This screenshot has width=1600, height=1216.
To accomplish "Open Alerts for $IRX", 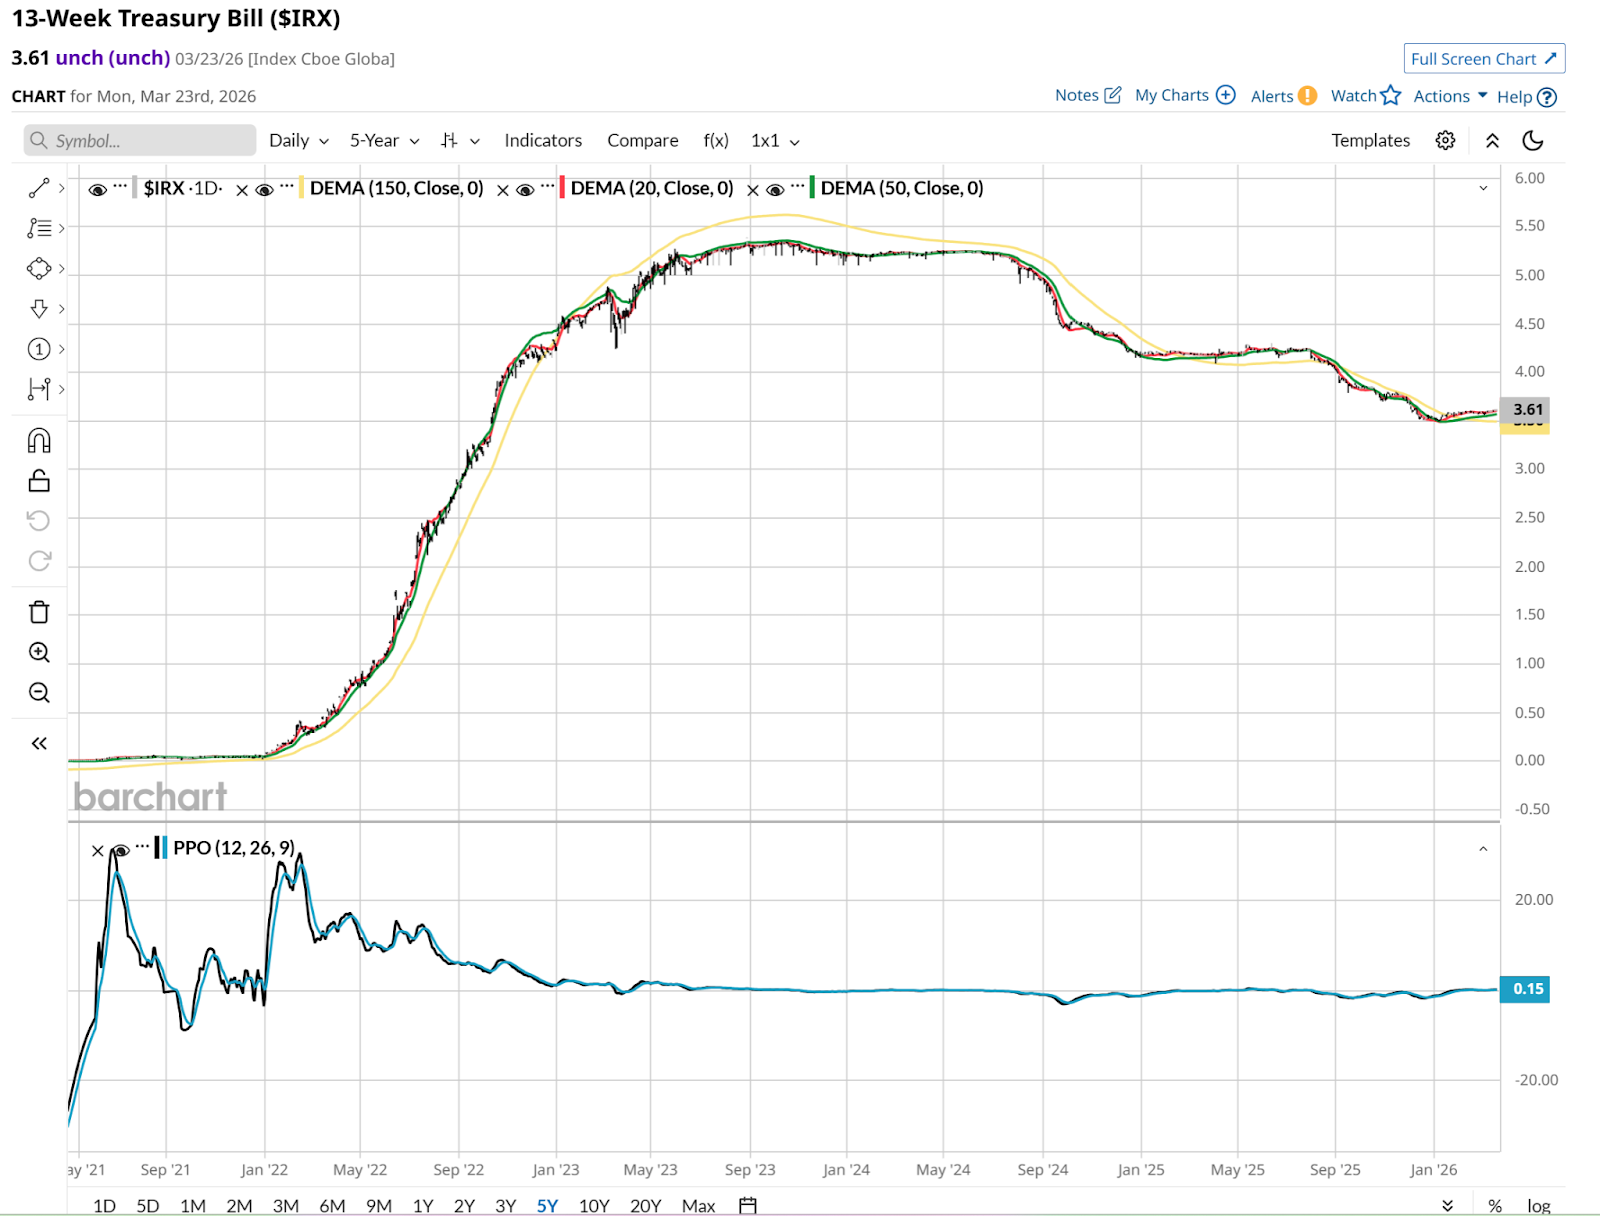I will (x=1284, y=96).
